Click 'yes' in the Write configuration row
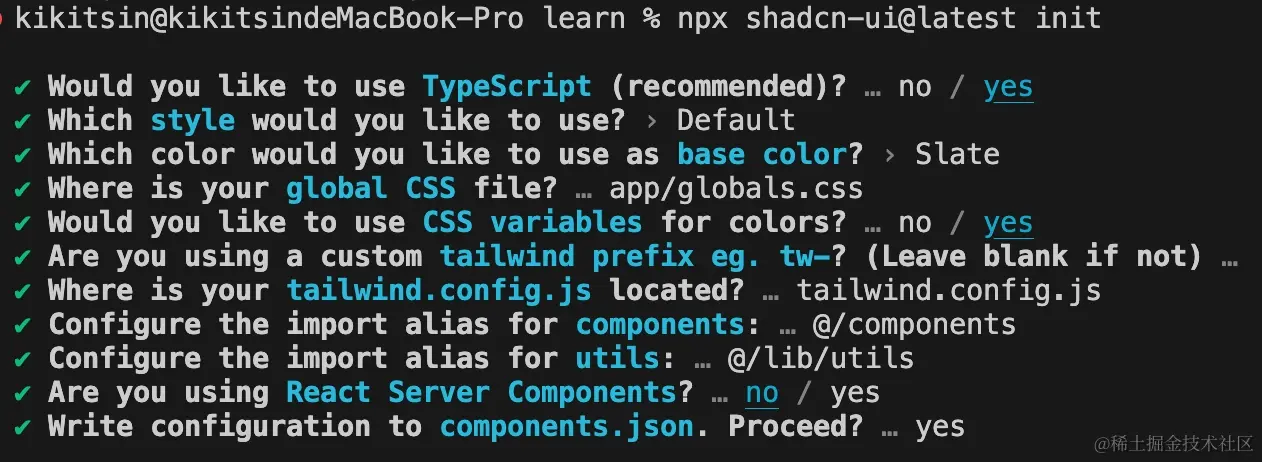The image size is (1262, 462). (x=940, y=427)
